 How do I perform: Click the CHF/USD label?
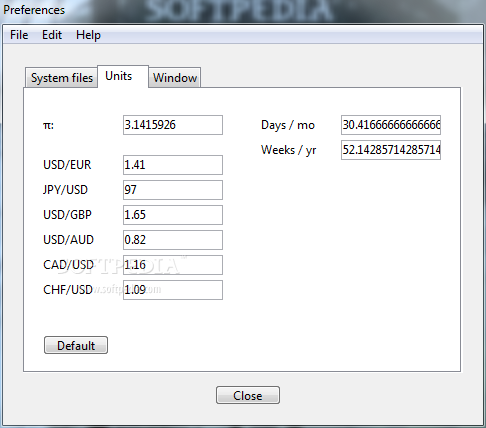pos(68,290)
